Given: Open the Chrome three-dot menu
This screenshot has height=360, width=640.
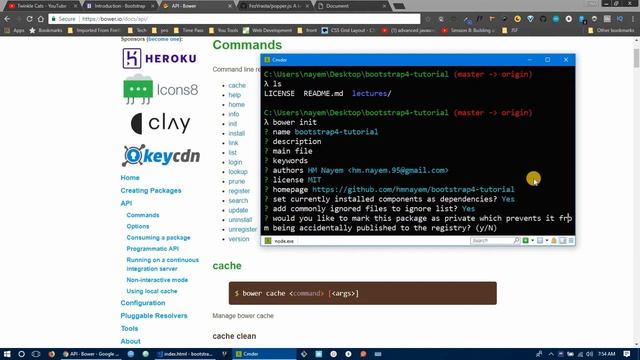Looking at the screenshot, I should 633,19.
